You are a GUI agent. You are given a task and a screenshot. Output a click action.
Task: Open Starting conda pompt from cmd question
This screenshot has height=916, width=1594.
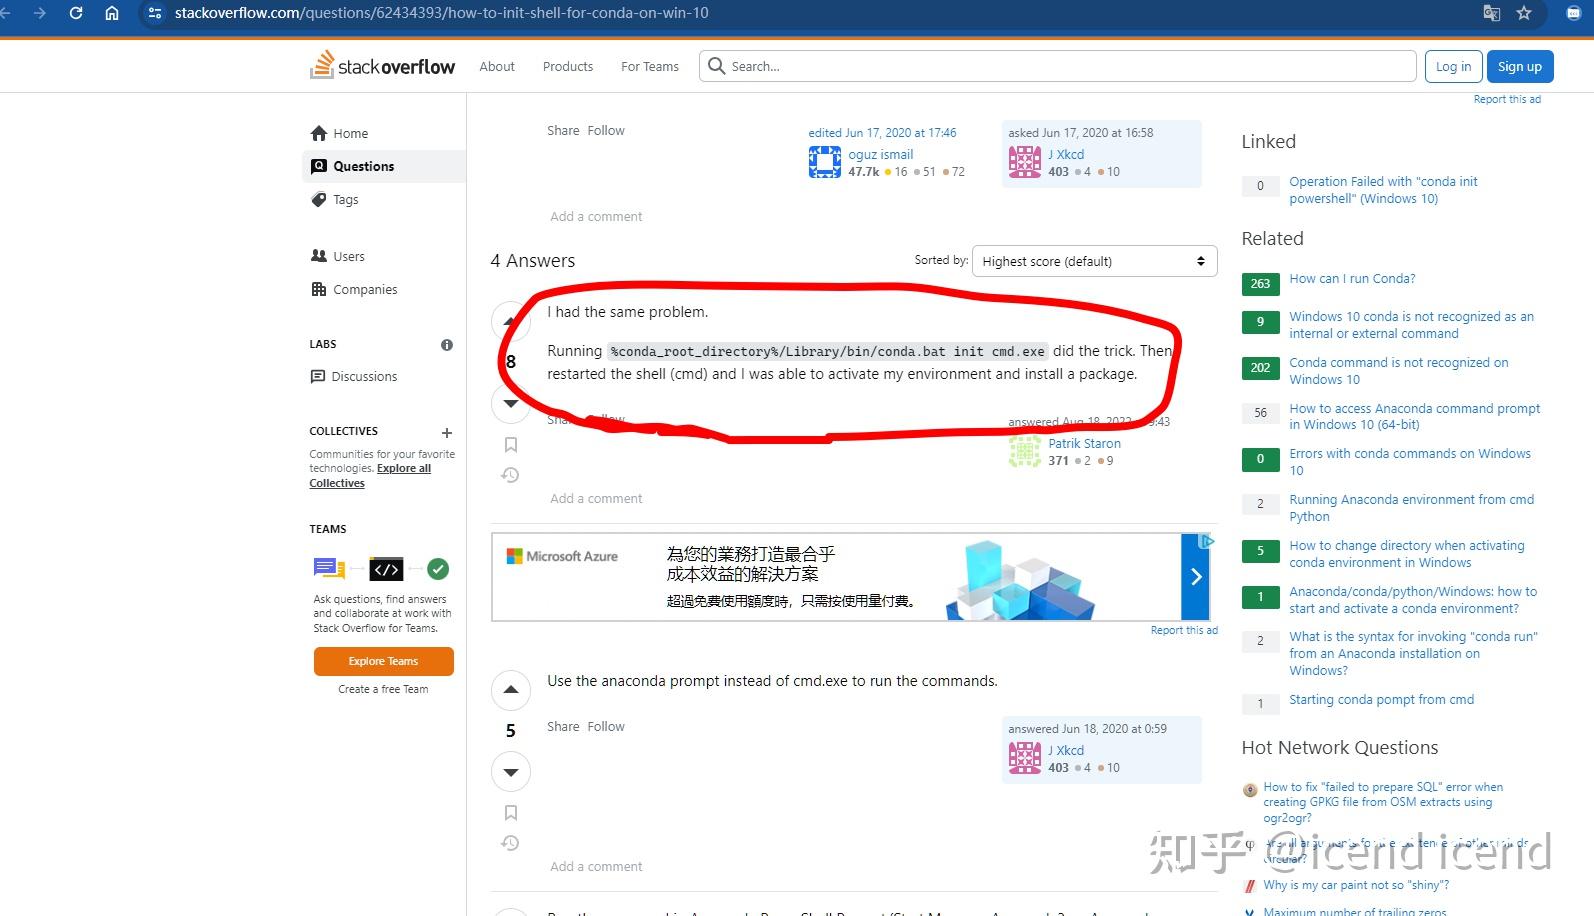click(1381, 699)
